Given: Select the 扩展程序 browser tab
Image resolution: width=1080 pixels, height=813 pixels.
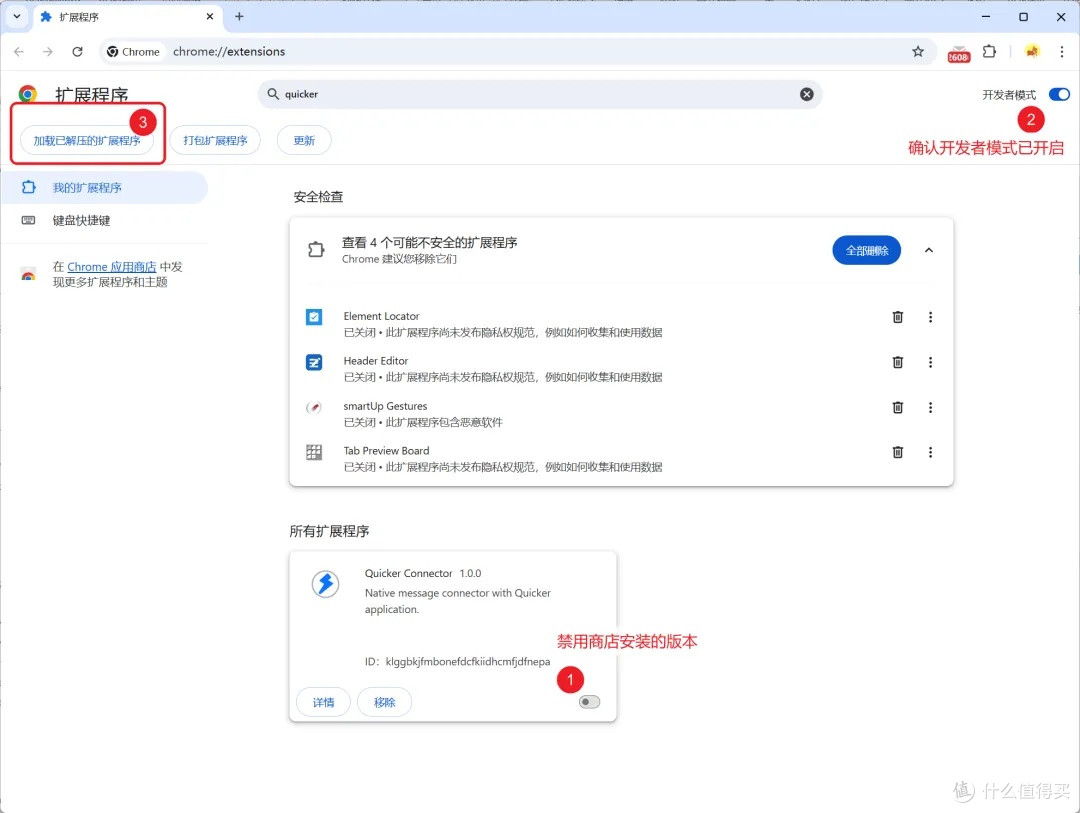Looking at the screenshot, I should [127, 17].
